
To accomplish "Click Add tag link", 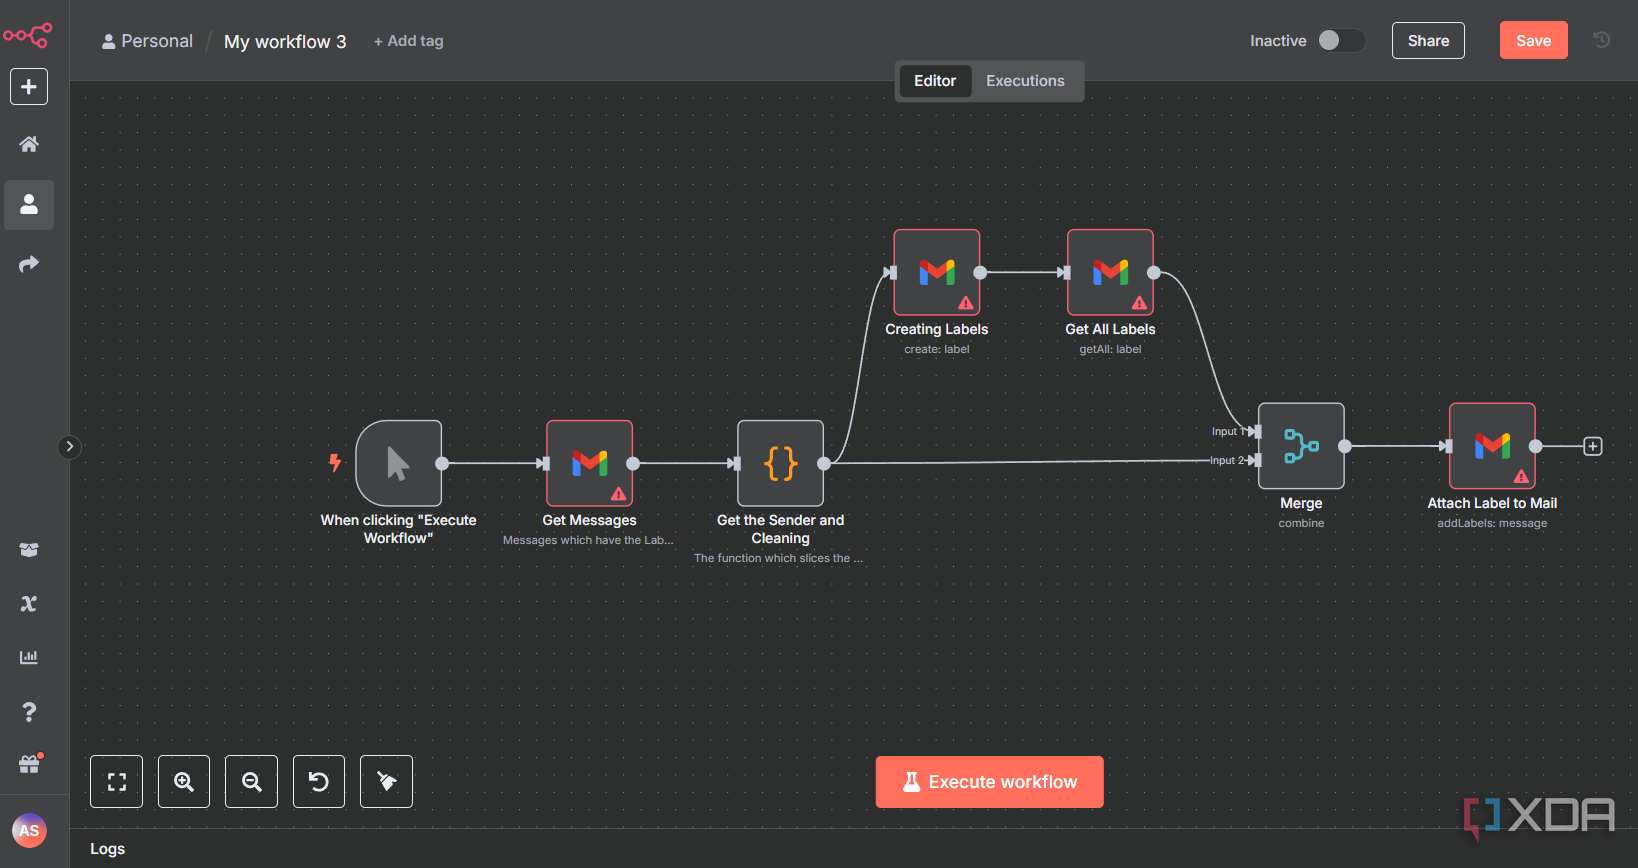I will tap(408, 41).
